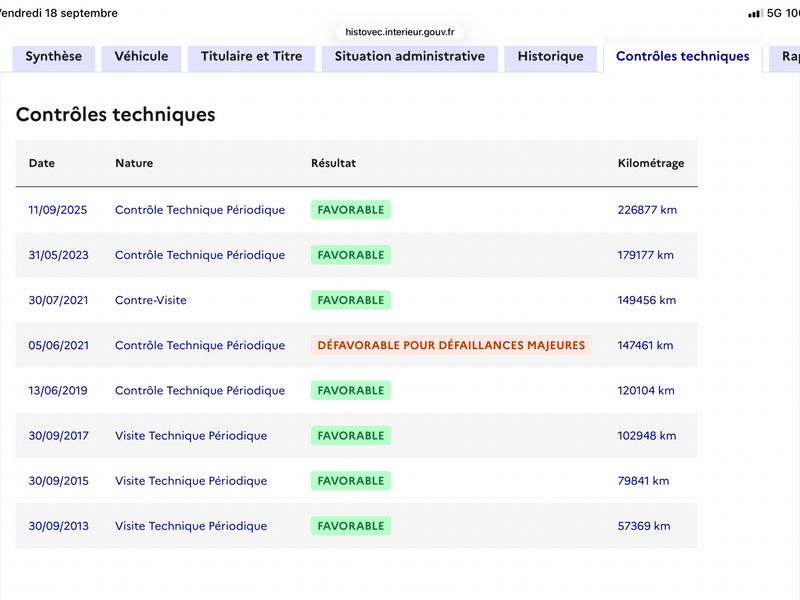Click the DÉFAVORABLE POUR DÉFAILLANCES MAJEURES badge
Viewport: 800px width, 600px height.
[451, 345]
